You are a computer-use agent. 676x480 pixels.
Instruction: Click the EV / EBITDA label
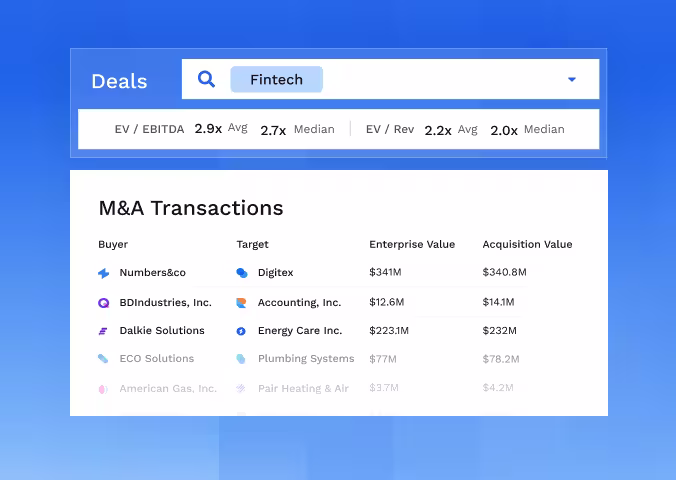pyautogui.click(x=149, y=129)
